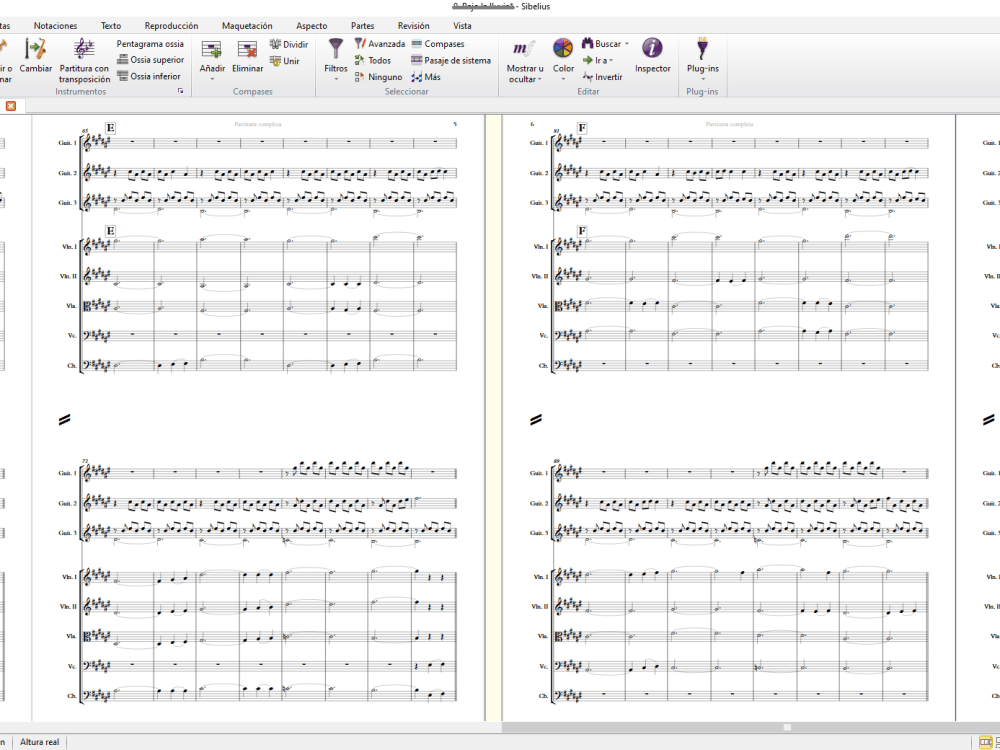Click bar number 65 on page 5
This screenshot has height=750, width=1000.
point(85,130)
